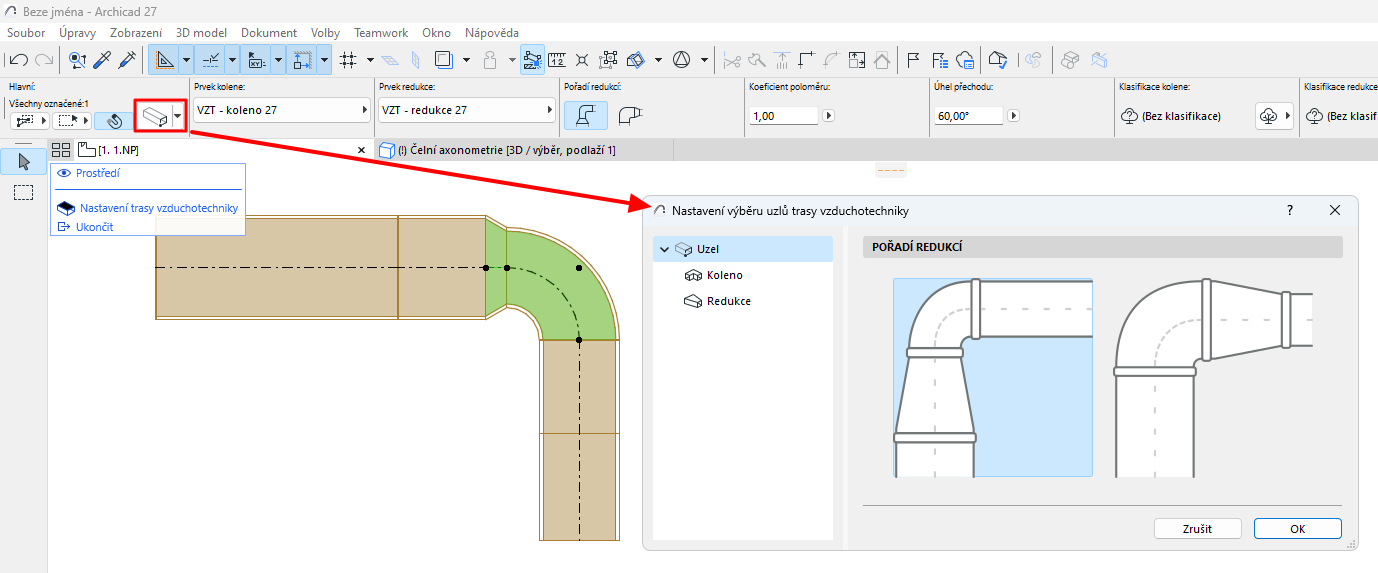Viewport: 1378px width, 573px height.
Task: Click the Zrušit button
Action: click(x=1196, y=528)
